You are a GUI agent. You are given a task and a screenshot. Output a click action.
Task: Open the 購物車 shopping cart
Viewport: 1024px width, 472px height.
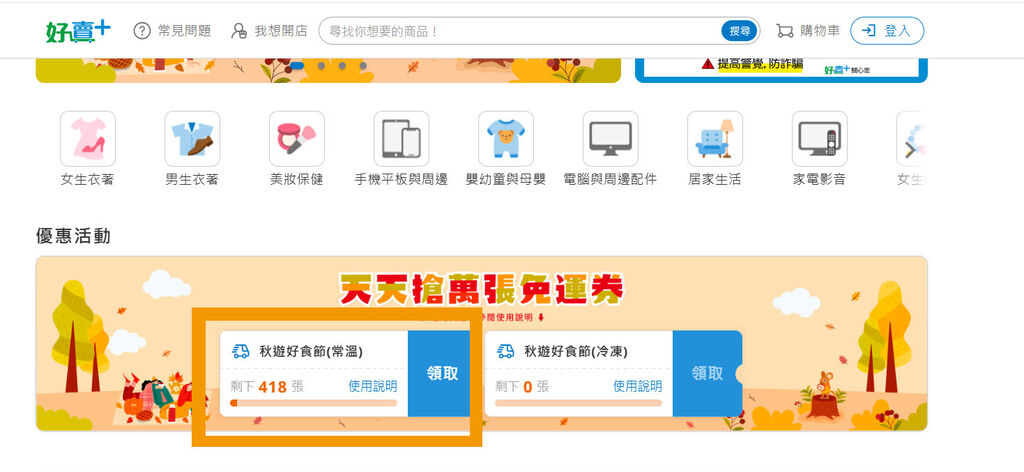(808, 31)
